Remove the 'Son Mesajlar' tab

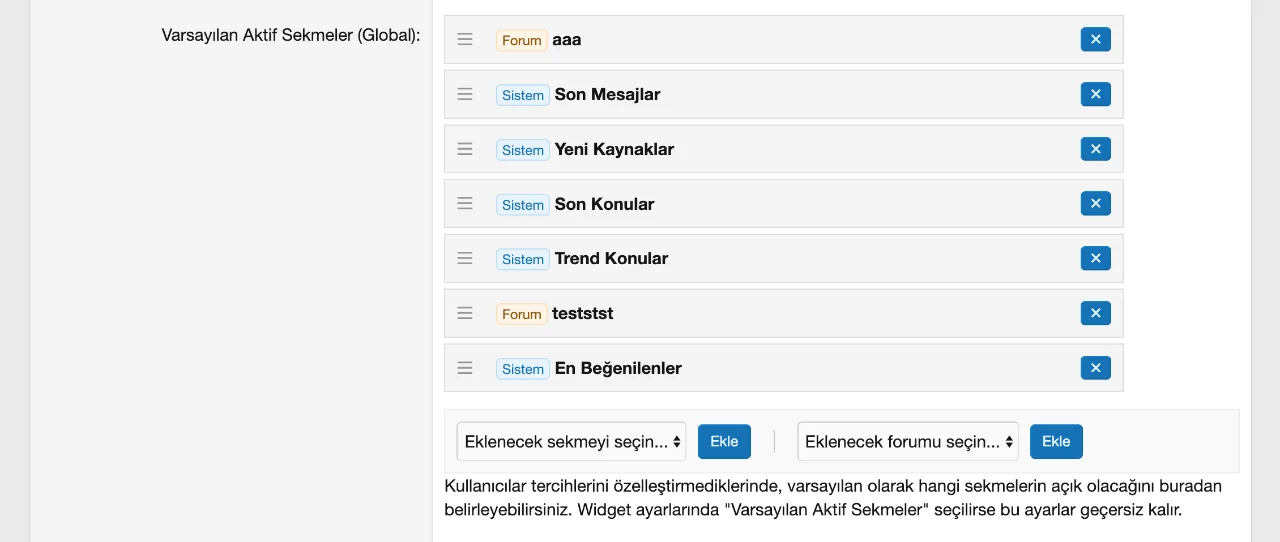tap(1095, 94)
